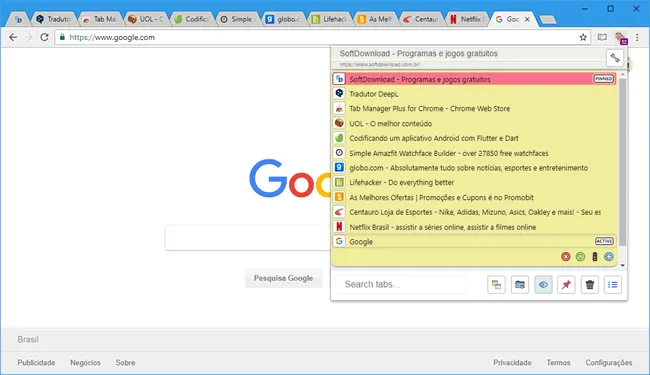This screenshot has width=650, height=375.
Task: Click the Promobit favicon in tab list
Action: coord(339,197)
